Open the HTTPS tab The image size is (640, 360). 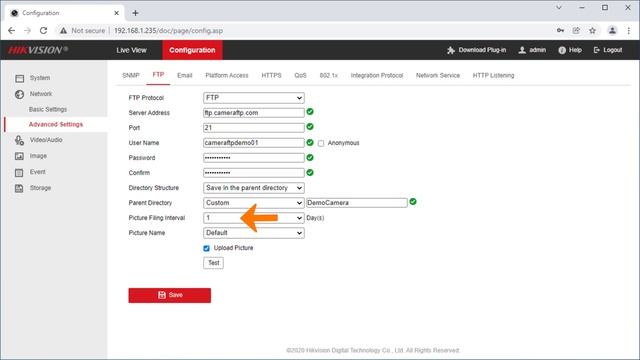tap(271, 76)
